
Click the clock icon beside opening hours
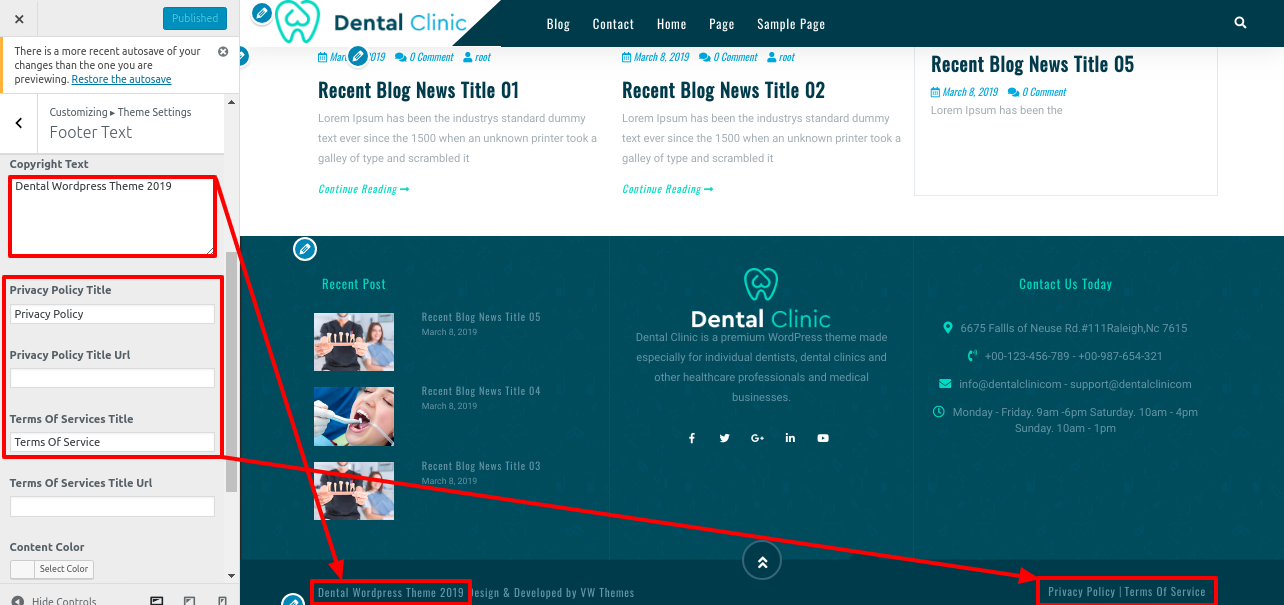pos(938,412)
